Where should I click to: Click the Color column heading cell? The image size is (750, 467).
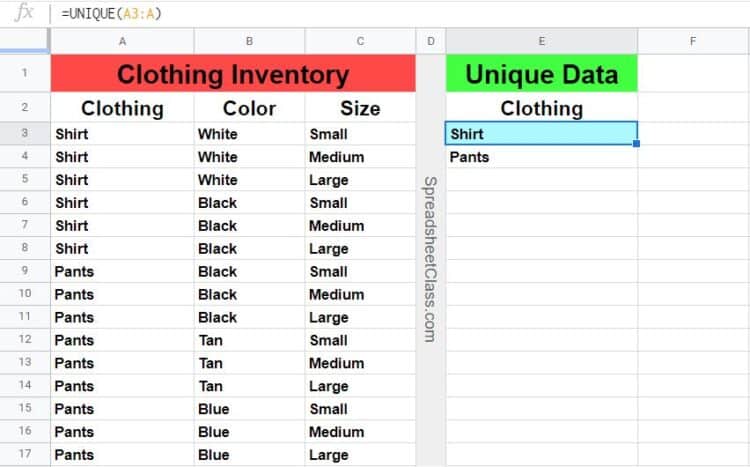249,108
